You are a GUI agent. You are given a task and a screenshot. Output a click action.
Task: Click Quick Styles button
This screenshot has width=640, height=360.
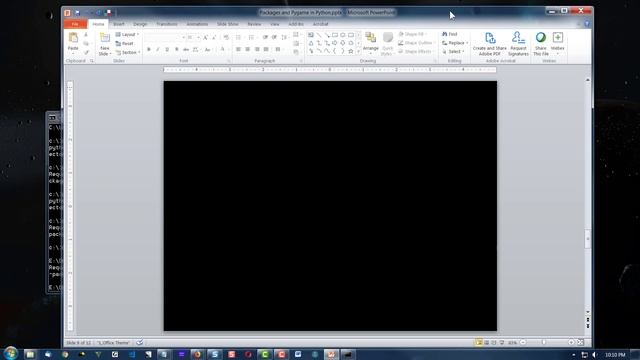click(387, 44)
